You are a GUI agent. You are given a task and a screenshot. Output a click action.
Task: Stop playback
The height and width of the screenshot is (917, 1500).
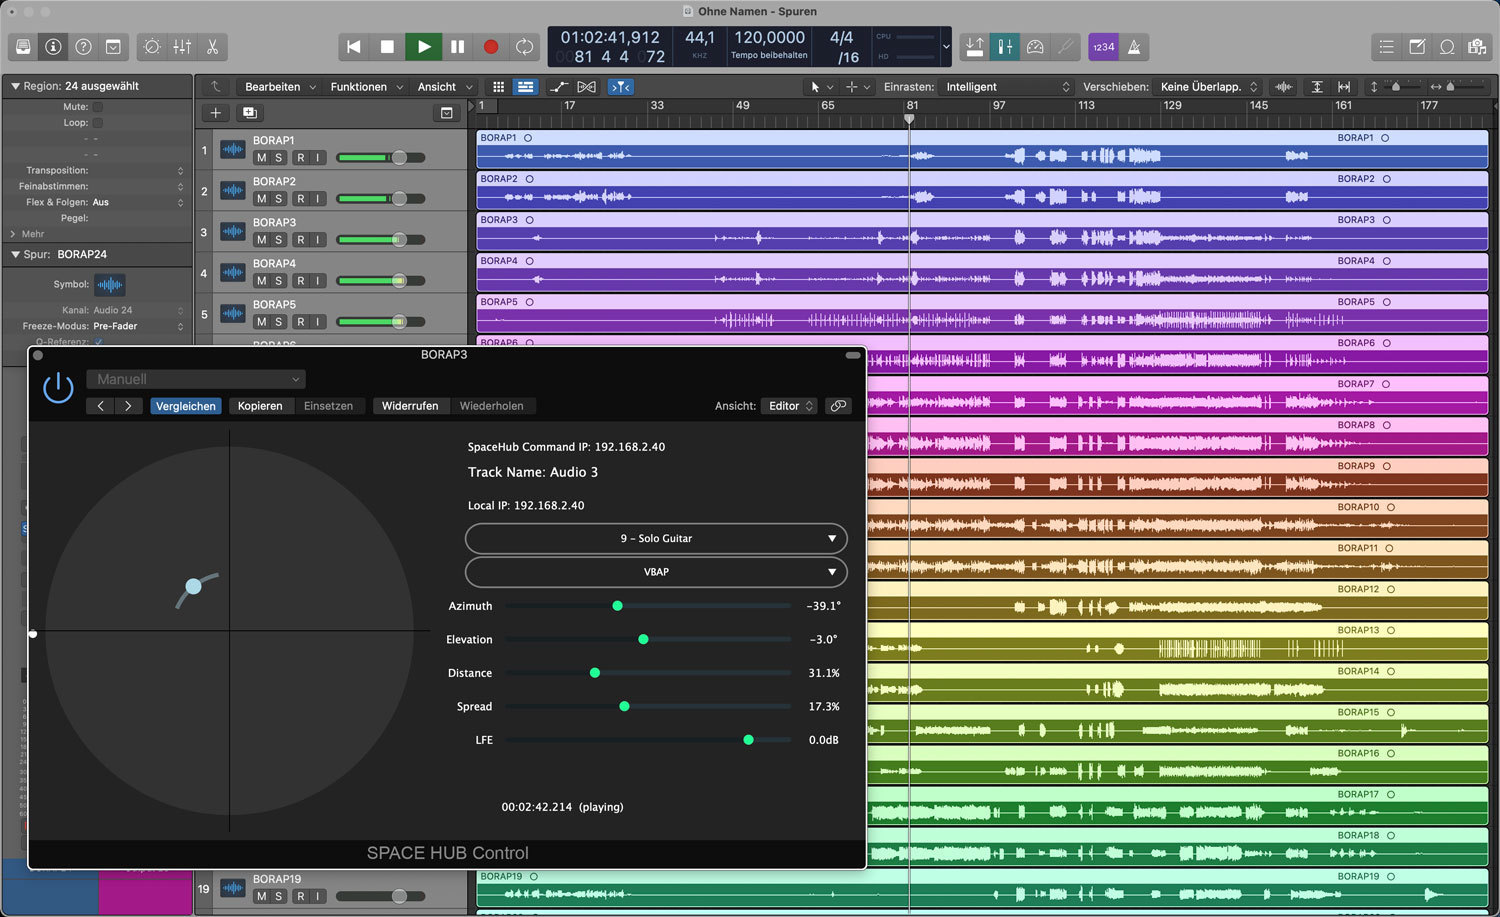[x=387, y=47]
